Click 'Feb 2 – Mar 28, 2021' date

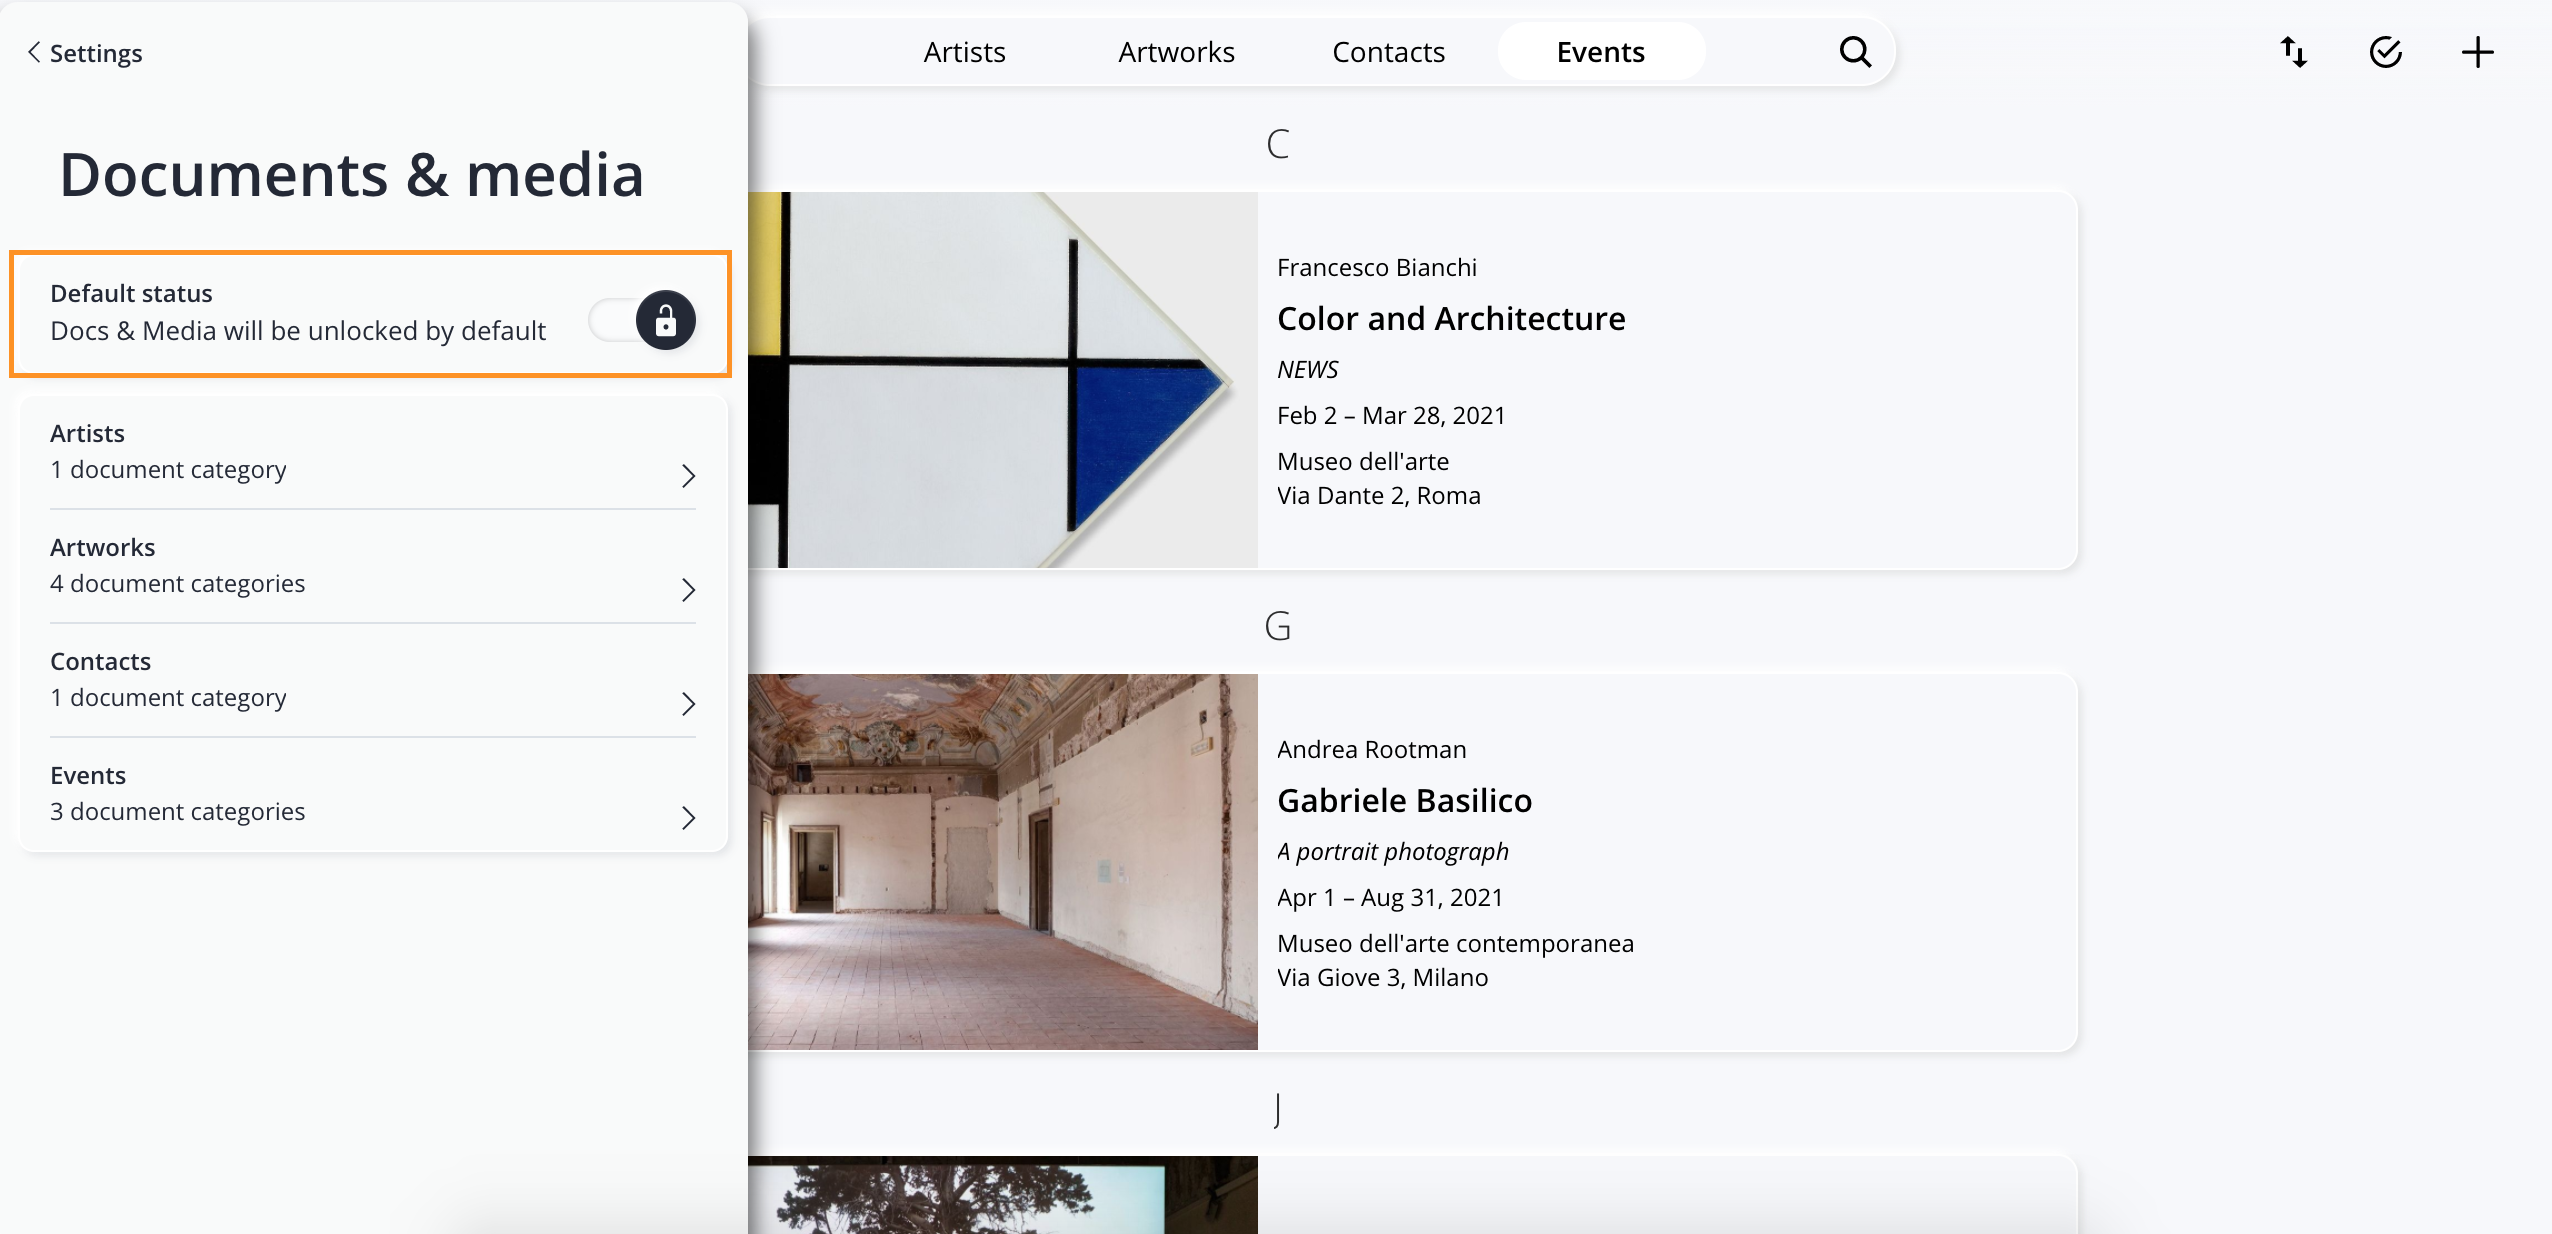tap(1391, 415)
